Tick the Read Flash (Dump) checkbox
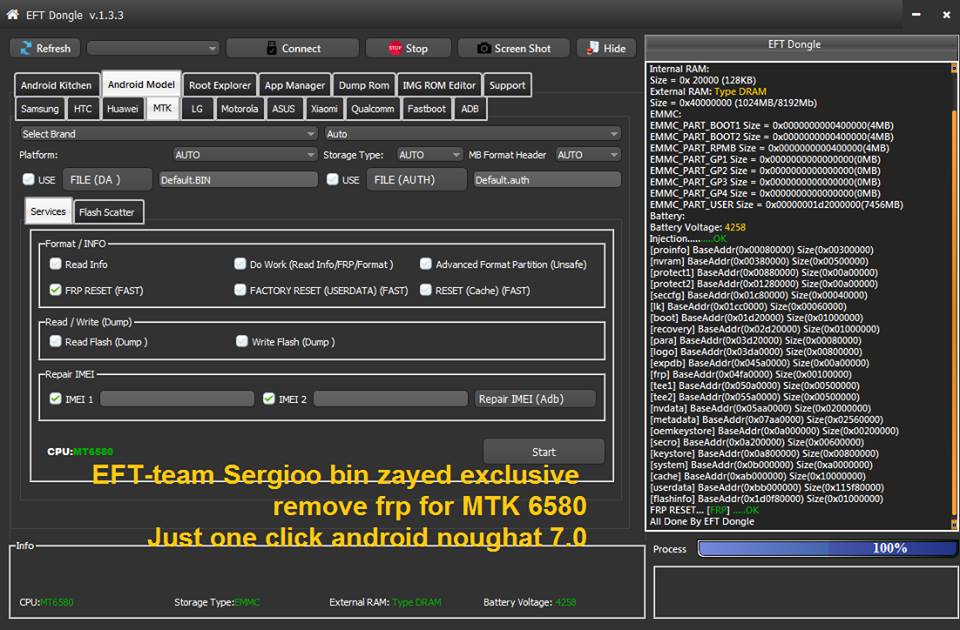This screenshot has height=630, width=960. [56, 341]
